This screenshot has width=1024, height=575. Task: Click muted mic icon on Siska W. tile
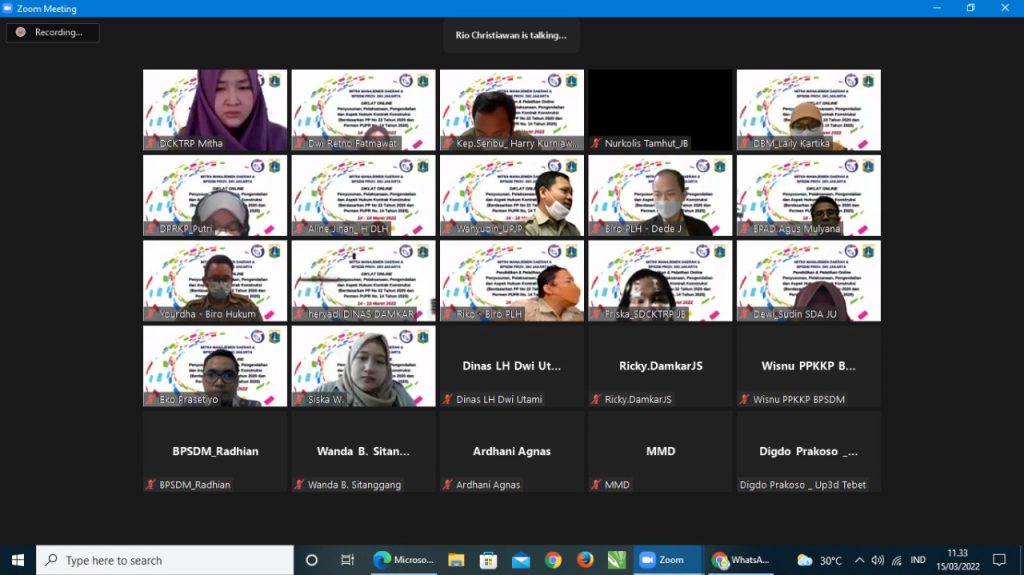pyautogui.click(x=299, y=400)
